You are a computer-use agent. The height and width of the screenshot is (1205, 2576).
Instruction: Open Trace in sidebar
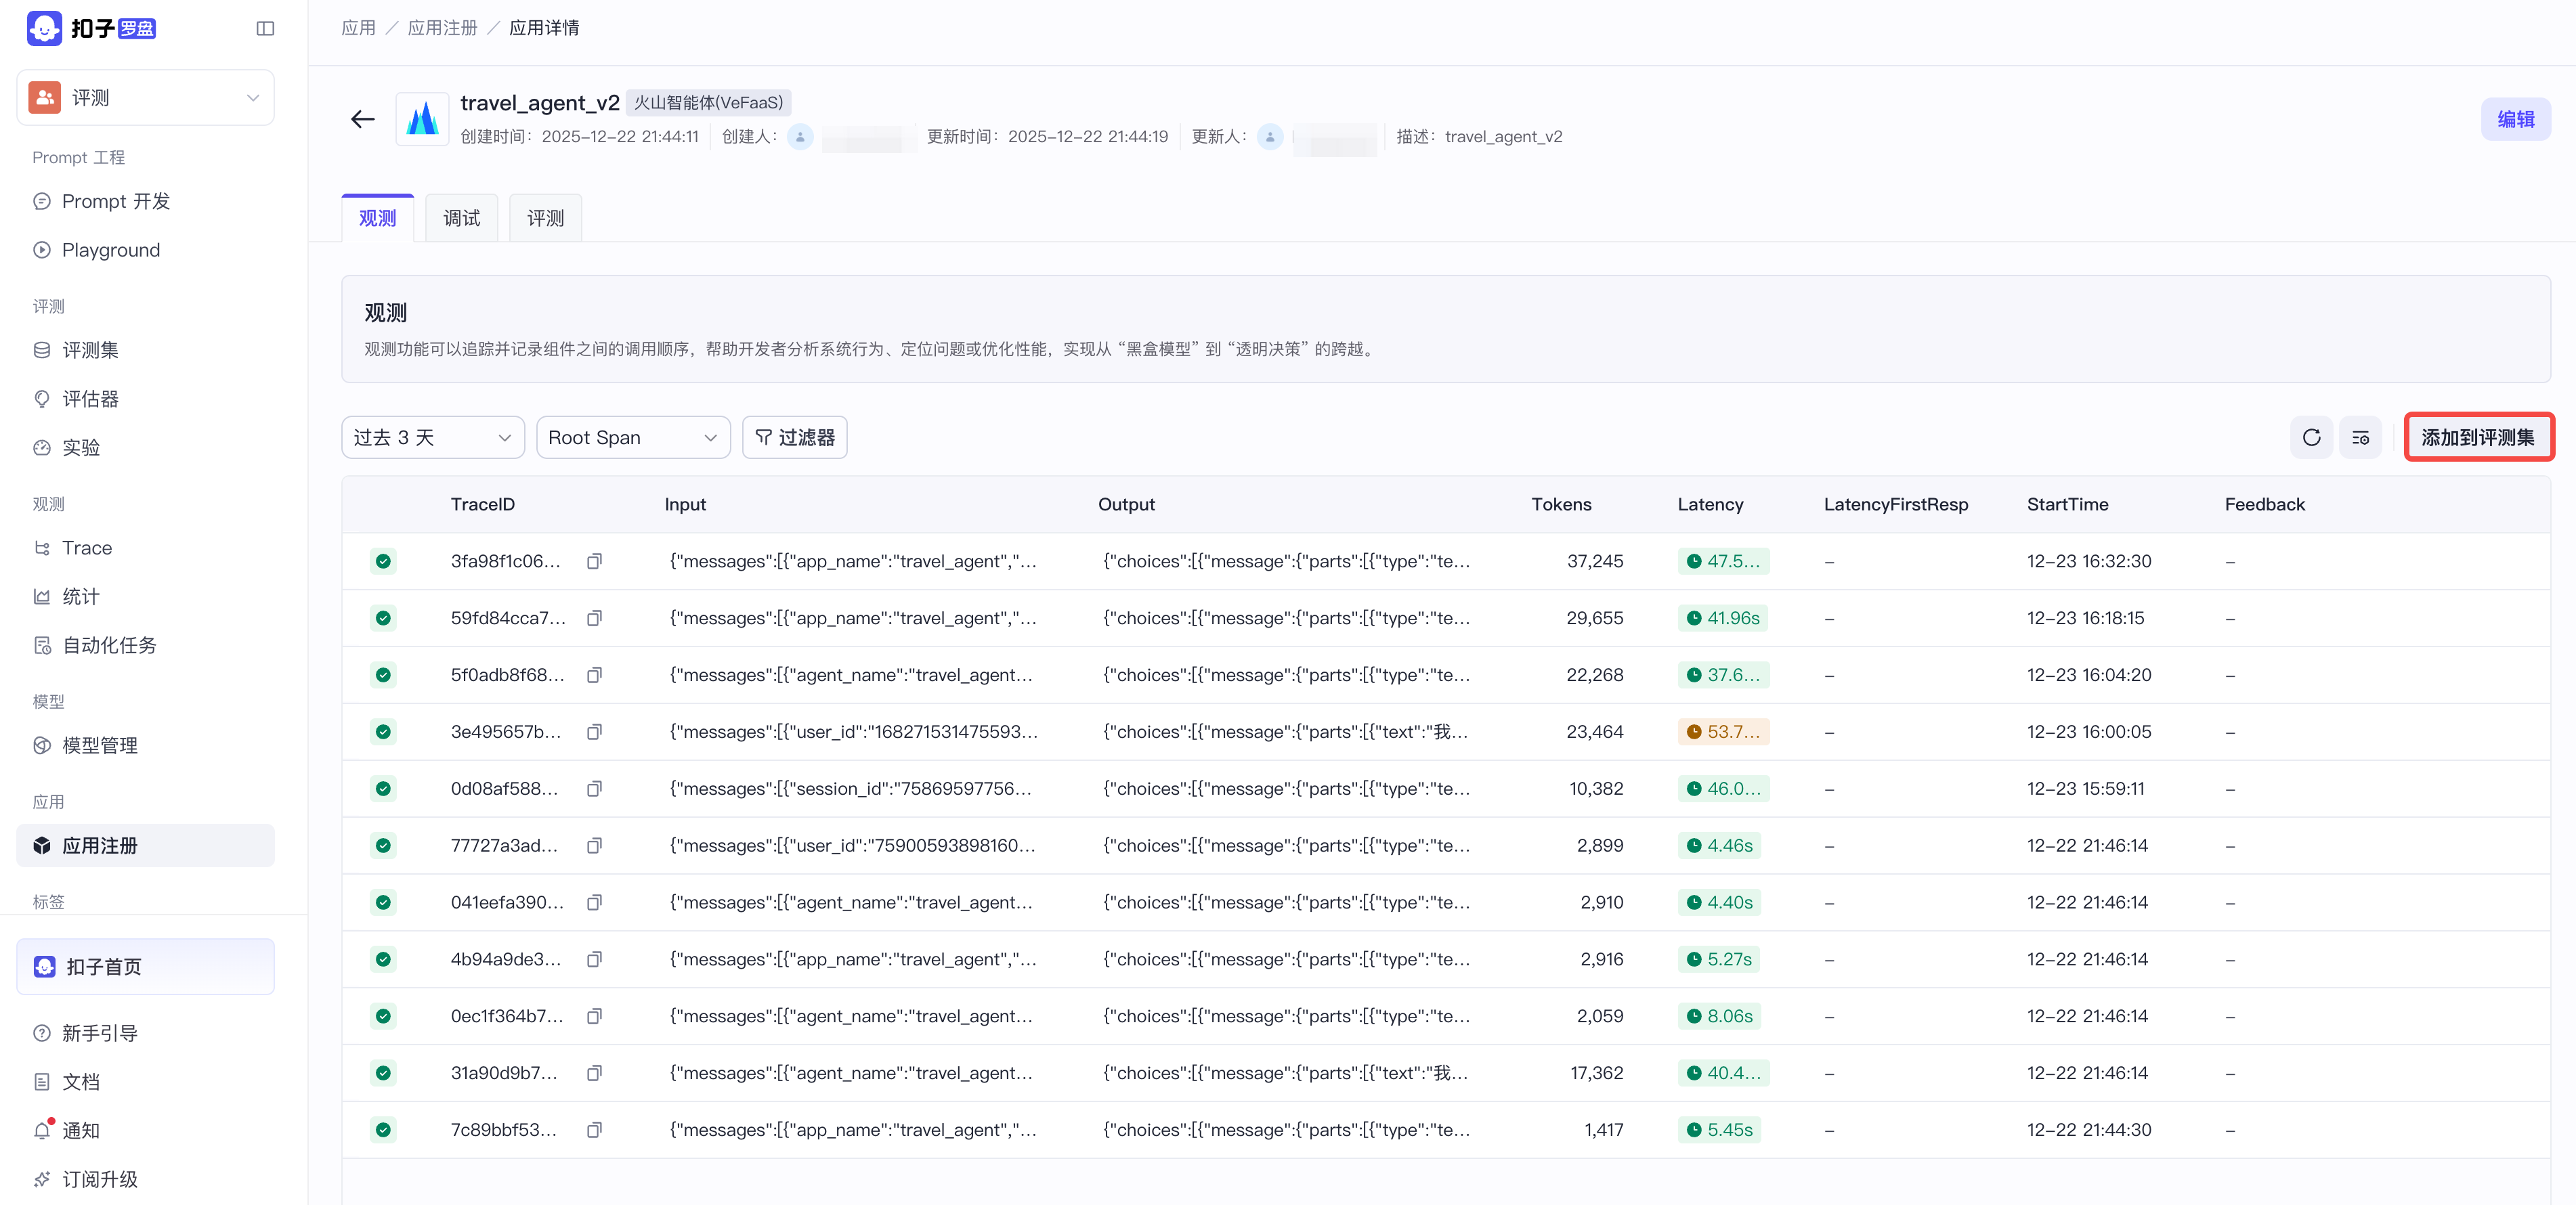coord(145,548)
